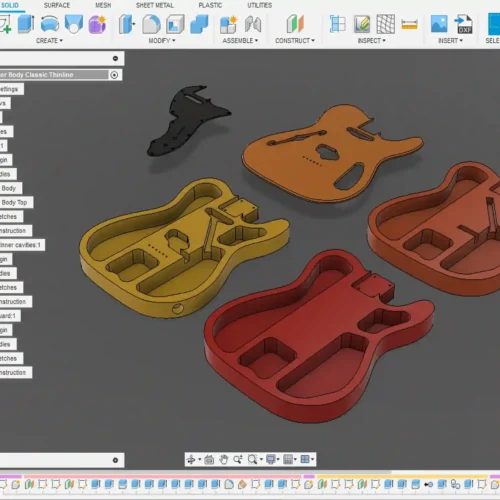Click the Viewports layout icon
This screenshot has height=500, width=500.
tap(305, 460)
